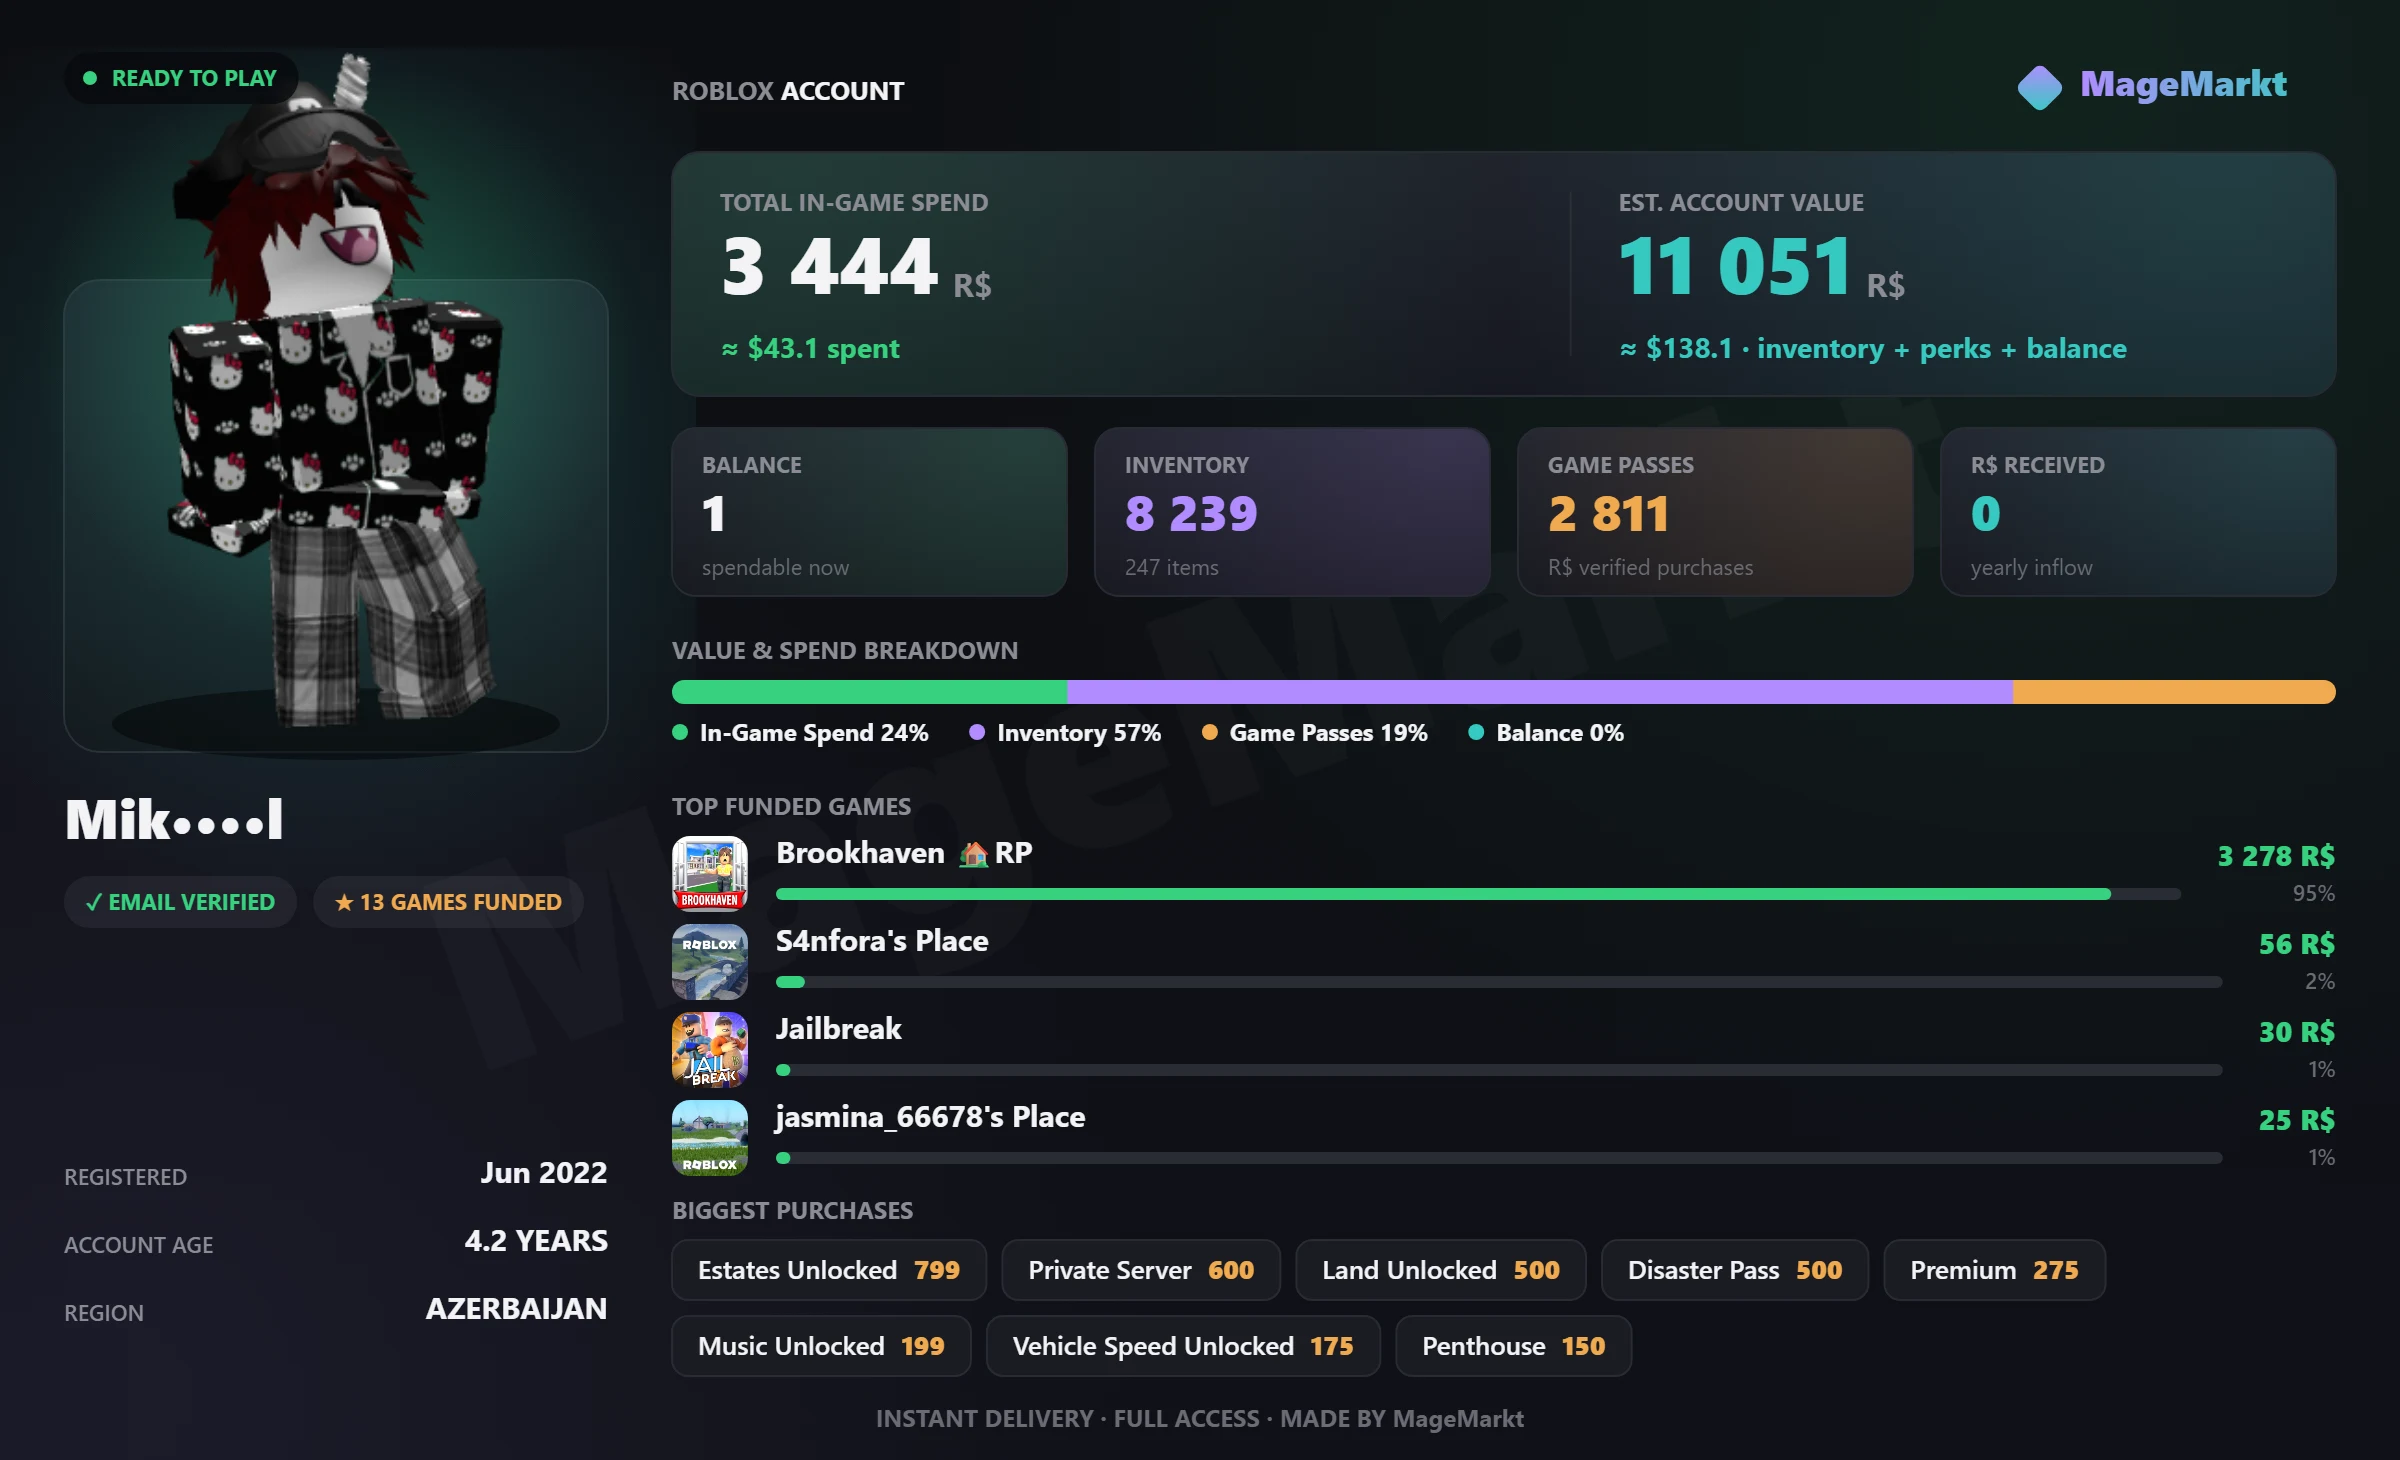The height and width of the screenshot is (1460, 2400).
Task: Select the Premium 275 purchase chip
Action: pyautogui.click(x=1995, y=1270)
